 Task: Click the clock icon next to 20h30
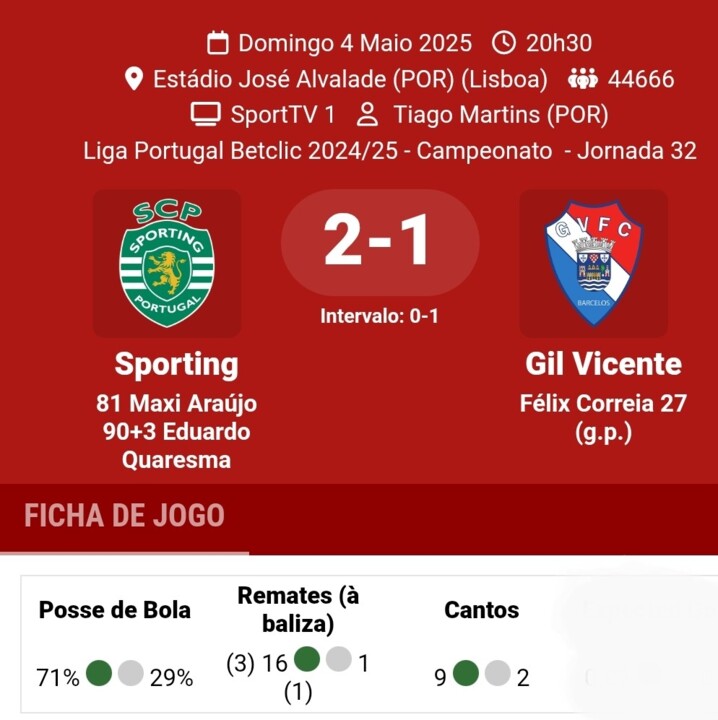click(505, 43)
